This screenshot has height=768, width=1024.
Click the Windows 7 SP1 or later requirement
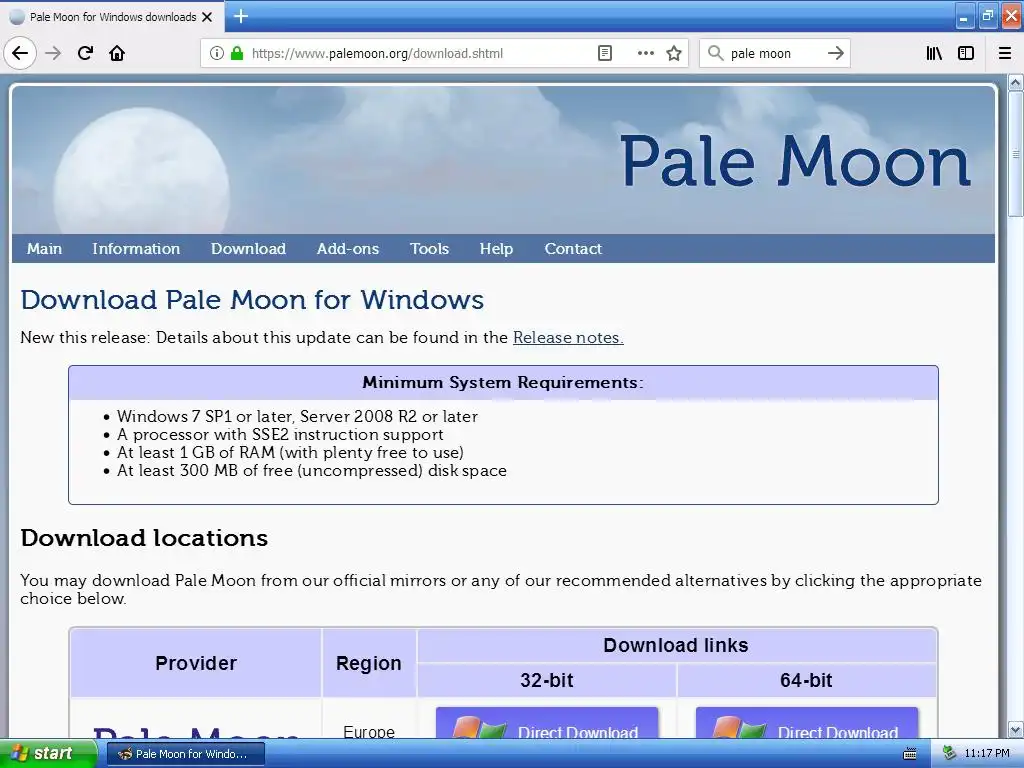click(x=297, y=416)
